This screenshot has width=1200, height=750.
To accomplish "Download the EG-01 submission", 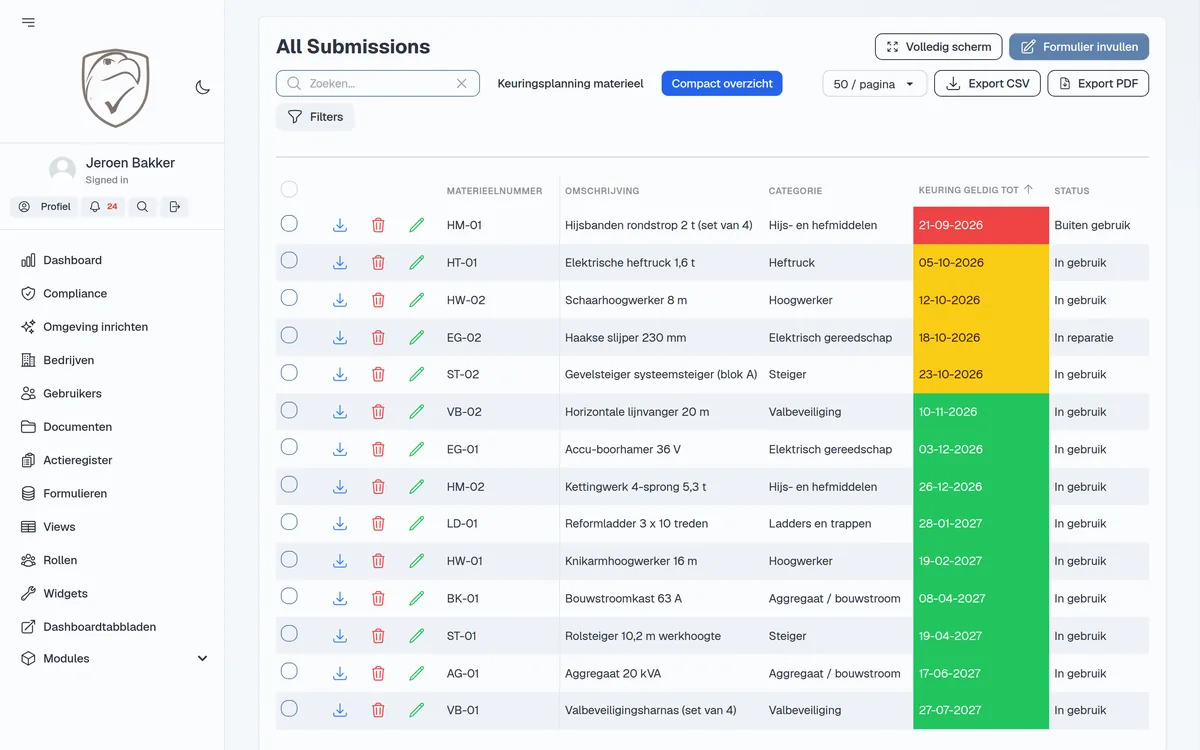I will 340,450.
